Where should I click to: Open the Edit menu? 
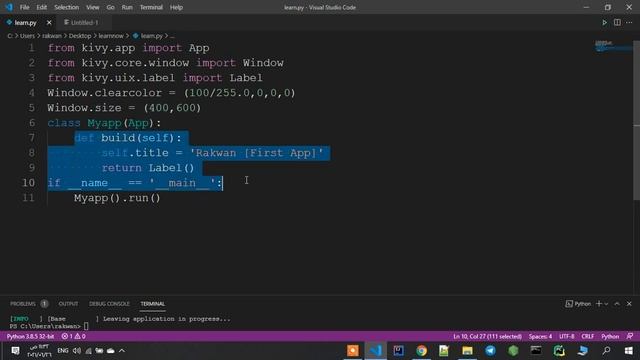coord(42,7)
